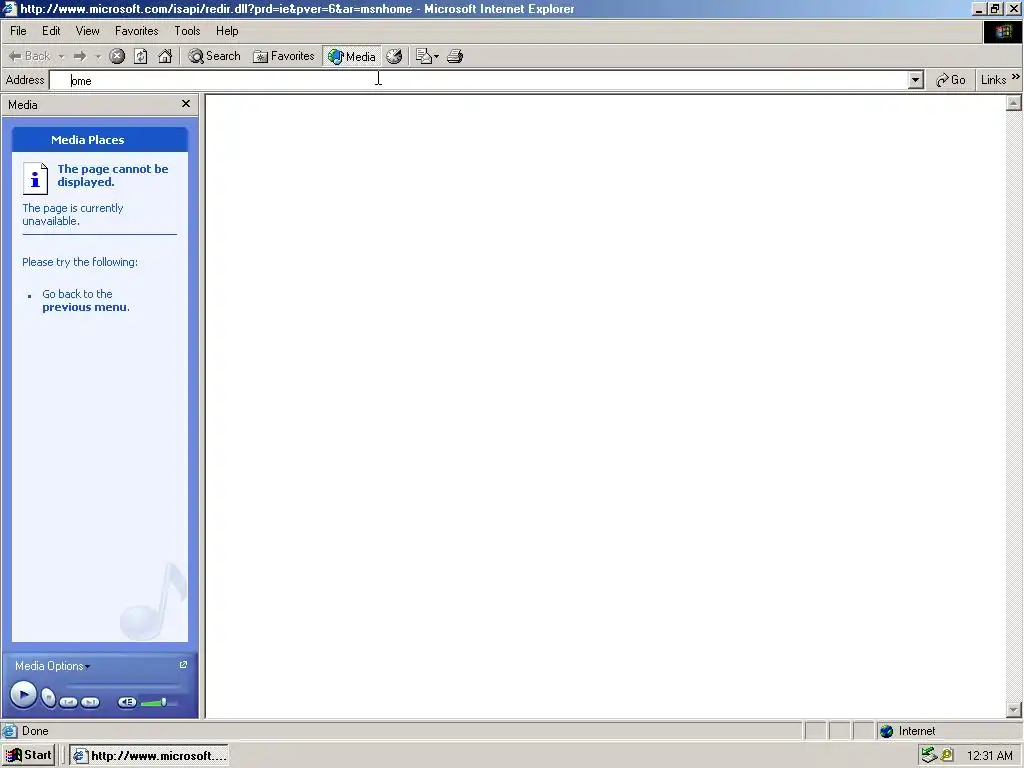Click the Stop button in media player
1024x768 pixels.
coord(48,698)
